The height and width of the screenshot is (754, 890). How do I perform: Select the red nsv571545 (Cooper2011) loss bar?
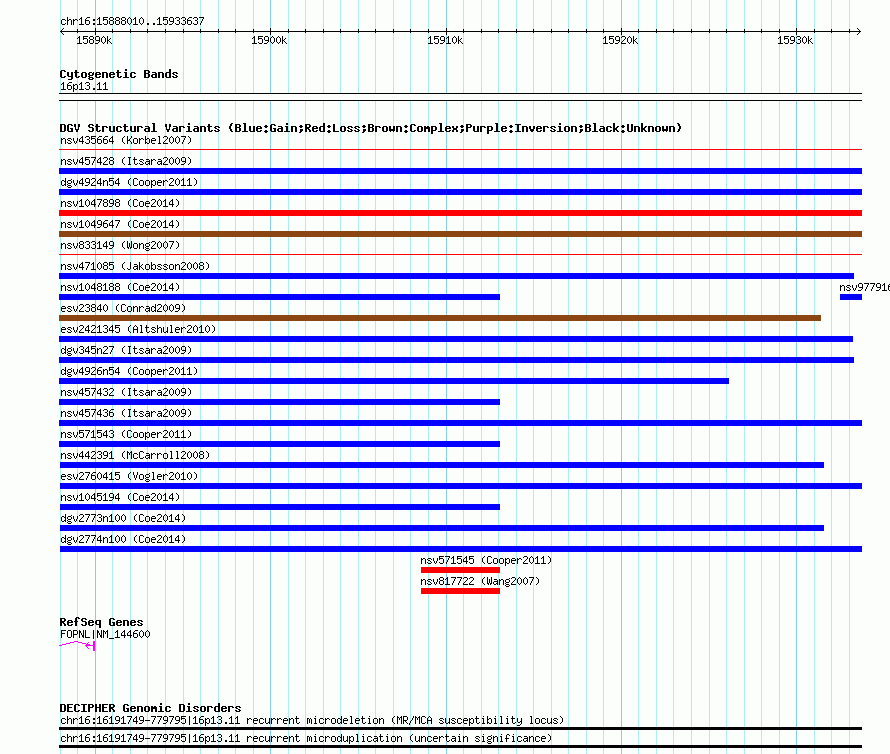tap(460, 570)
